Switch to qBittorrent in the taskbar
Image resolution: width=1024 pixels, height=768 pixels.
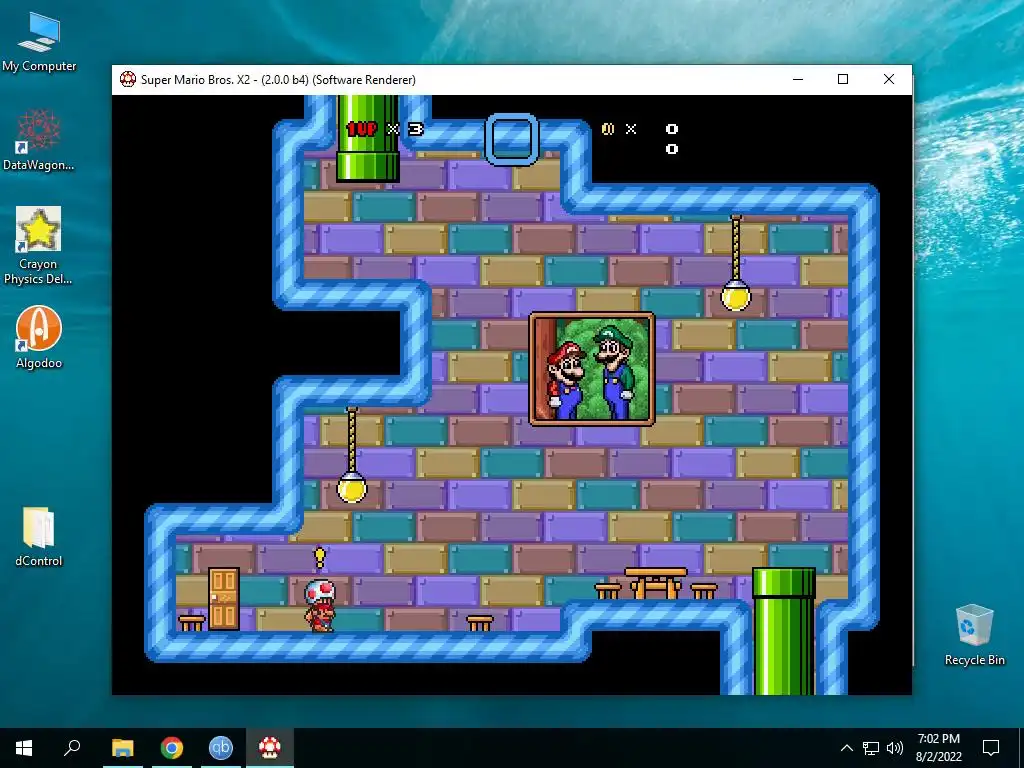(x=221, y=748)
